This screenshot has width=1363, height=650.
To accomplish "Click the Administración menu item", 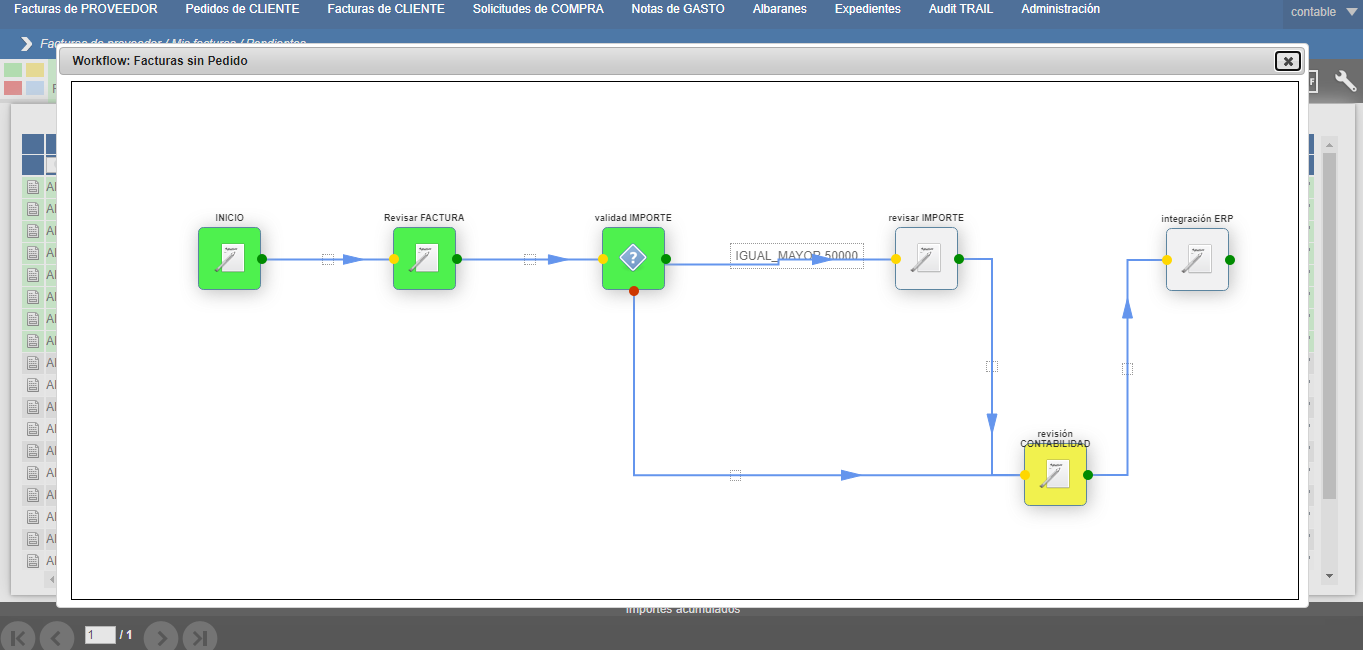I will 1060,9.
